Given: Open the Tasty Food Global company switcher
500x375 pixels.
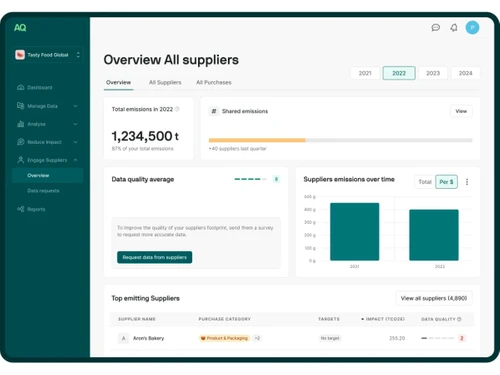Looking at the screenshot, I should 48,55.
